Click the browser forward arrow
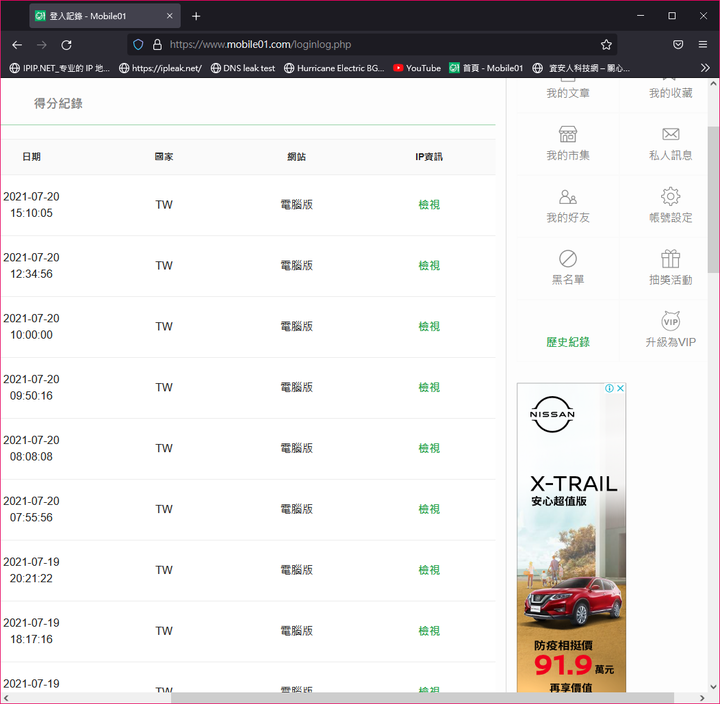The image size is (720, 704). coord(42,45)
